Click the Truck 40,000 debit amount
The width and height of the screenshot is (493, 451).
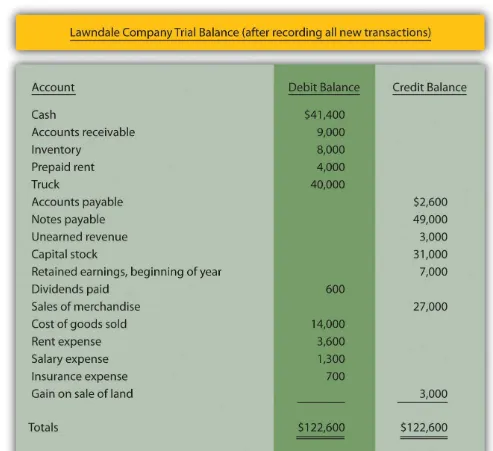pyautogui.click(x=328, y=184)
